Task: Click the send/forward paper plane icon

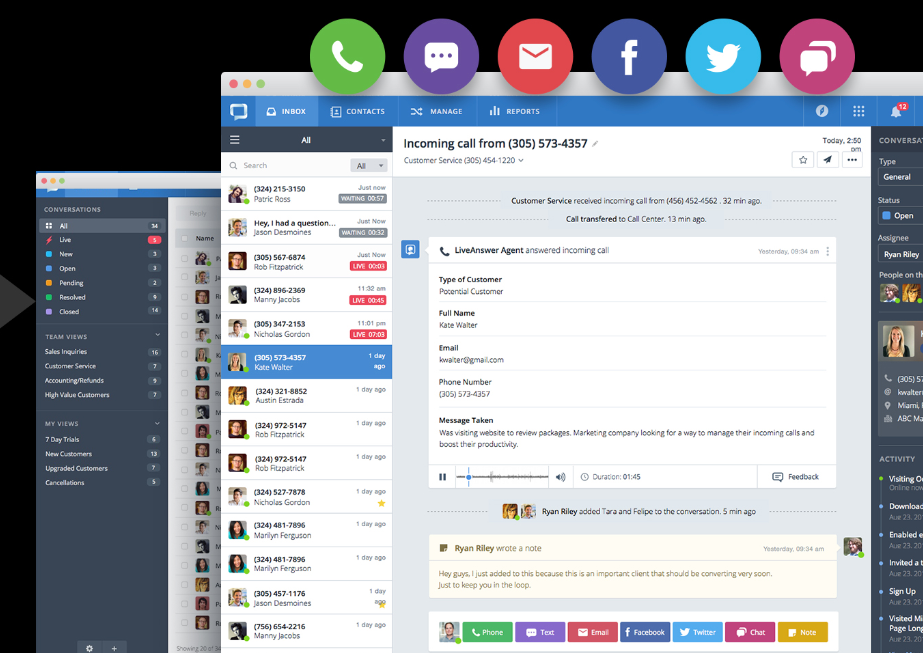Action: (827, 159)
